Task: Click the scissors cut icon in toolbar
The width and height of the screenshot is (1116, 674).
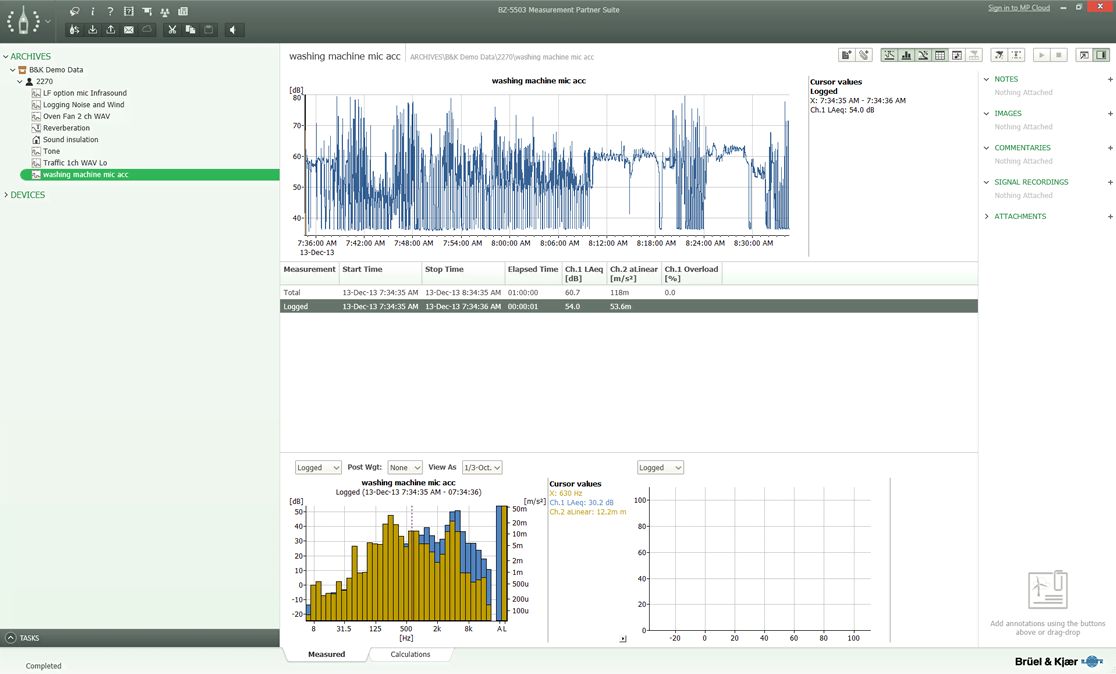Action: pos(172,30)
